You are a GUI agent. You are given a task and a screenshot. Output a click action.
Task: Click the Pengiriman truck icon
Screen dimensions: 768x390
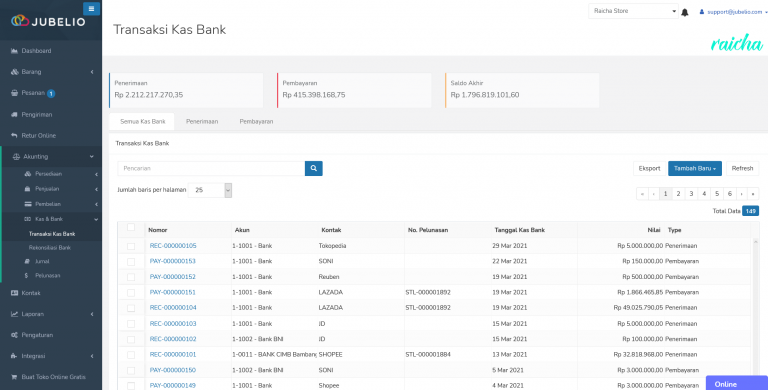pyautogui.click(x=14, y=115)
